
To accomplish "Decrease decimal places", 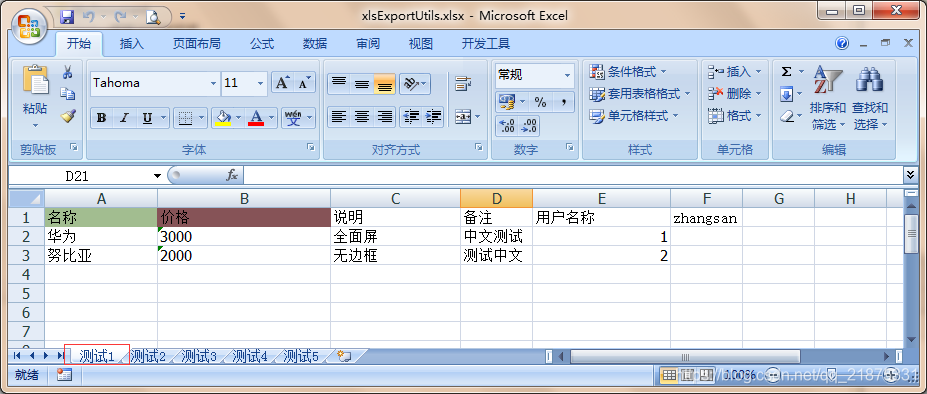I will [529, 126].
